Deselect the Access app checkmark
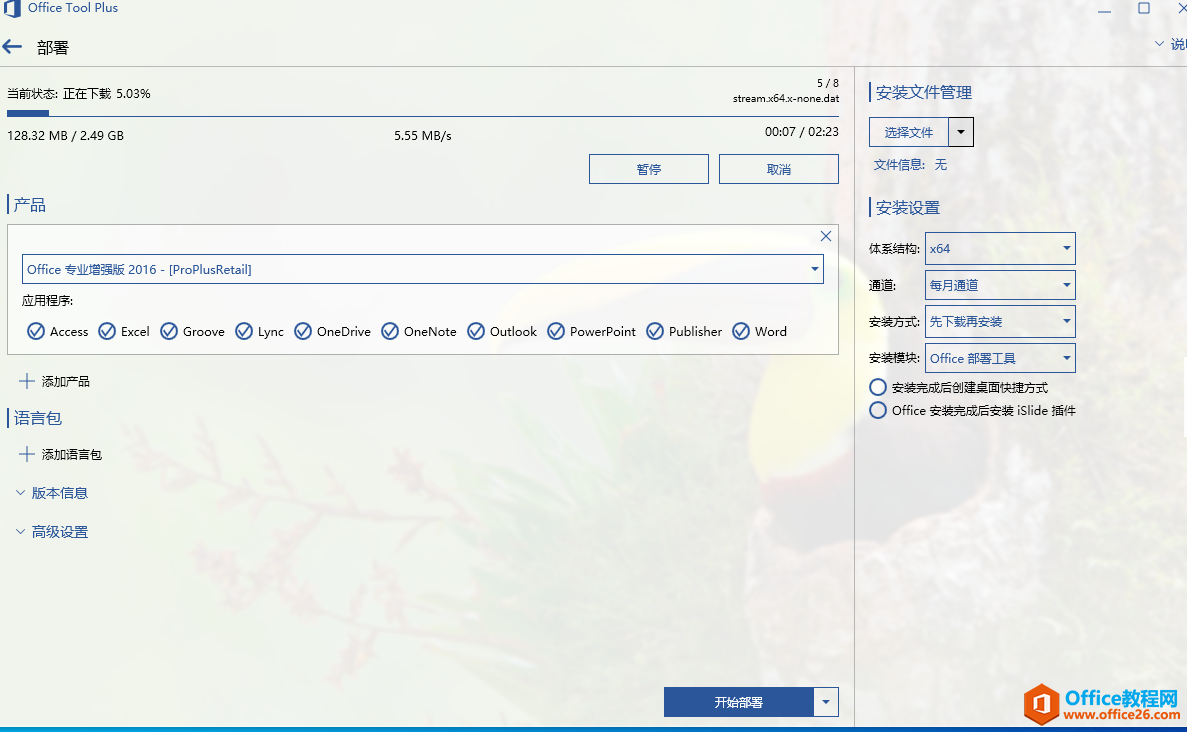Viewport: 1187px width, 732px height. 34,331
